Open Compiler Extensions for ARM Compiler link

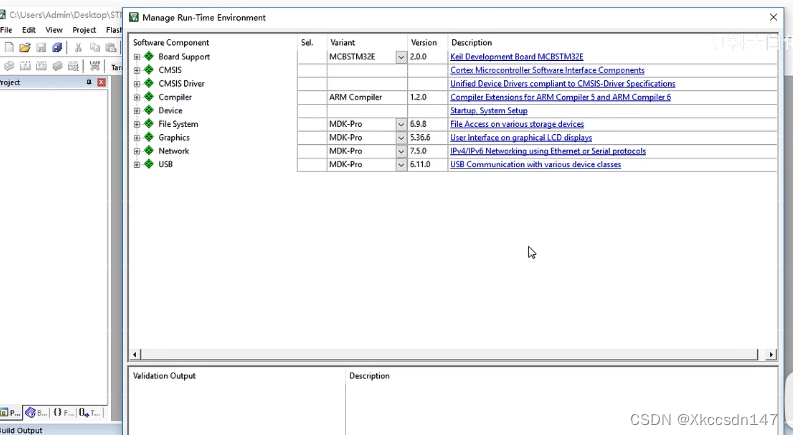pyautogui.click(x=560, y=97)
